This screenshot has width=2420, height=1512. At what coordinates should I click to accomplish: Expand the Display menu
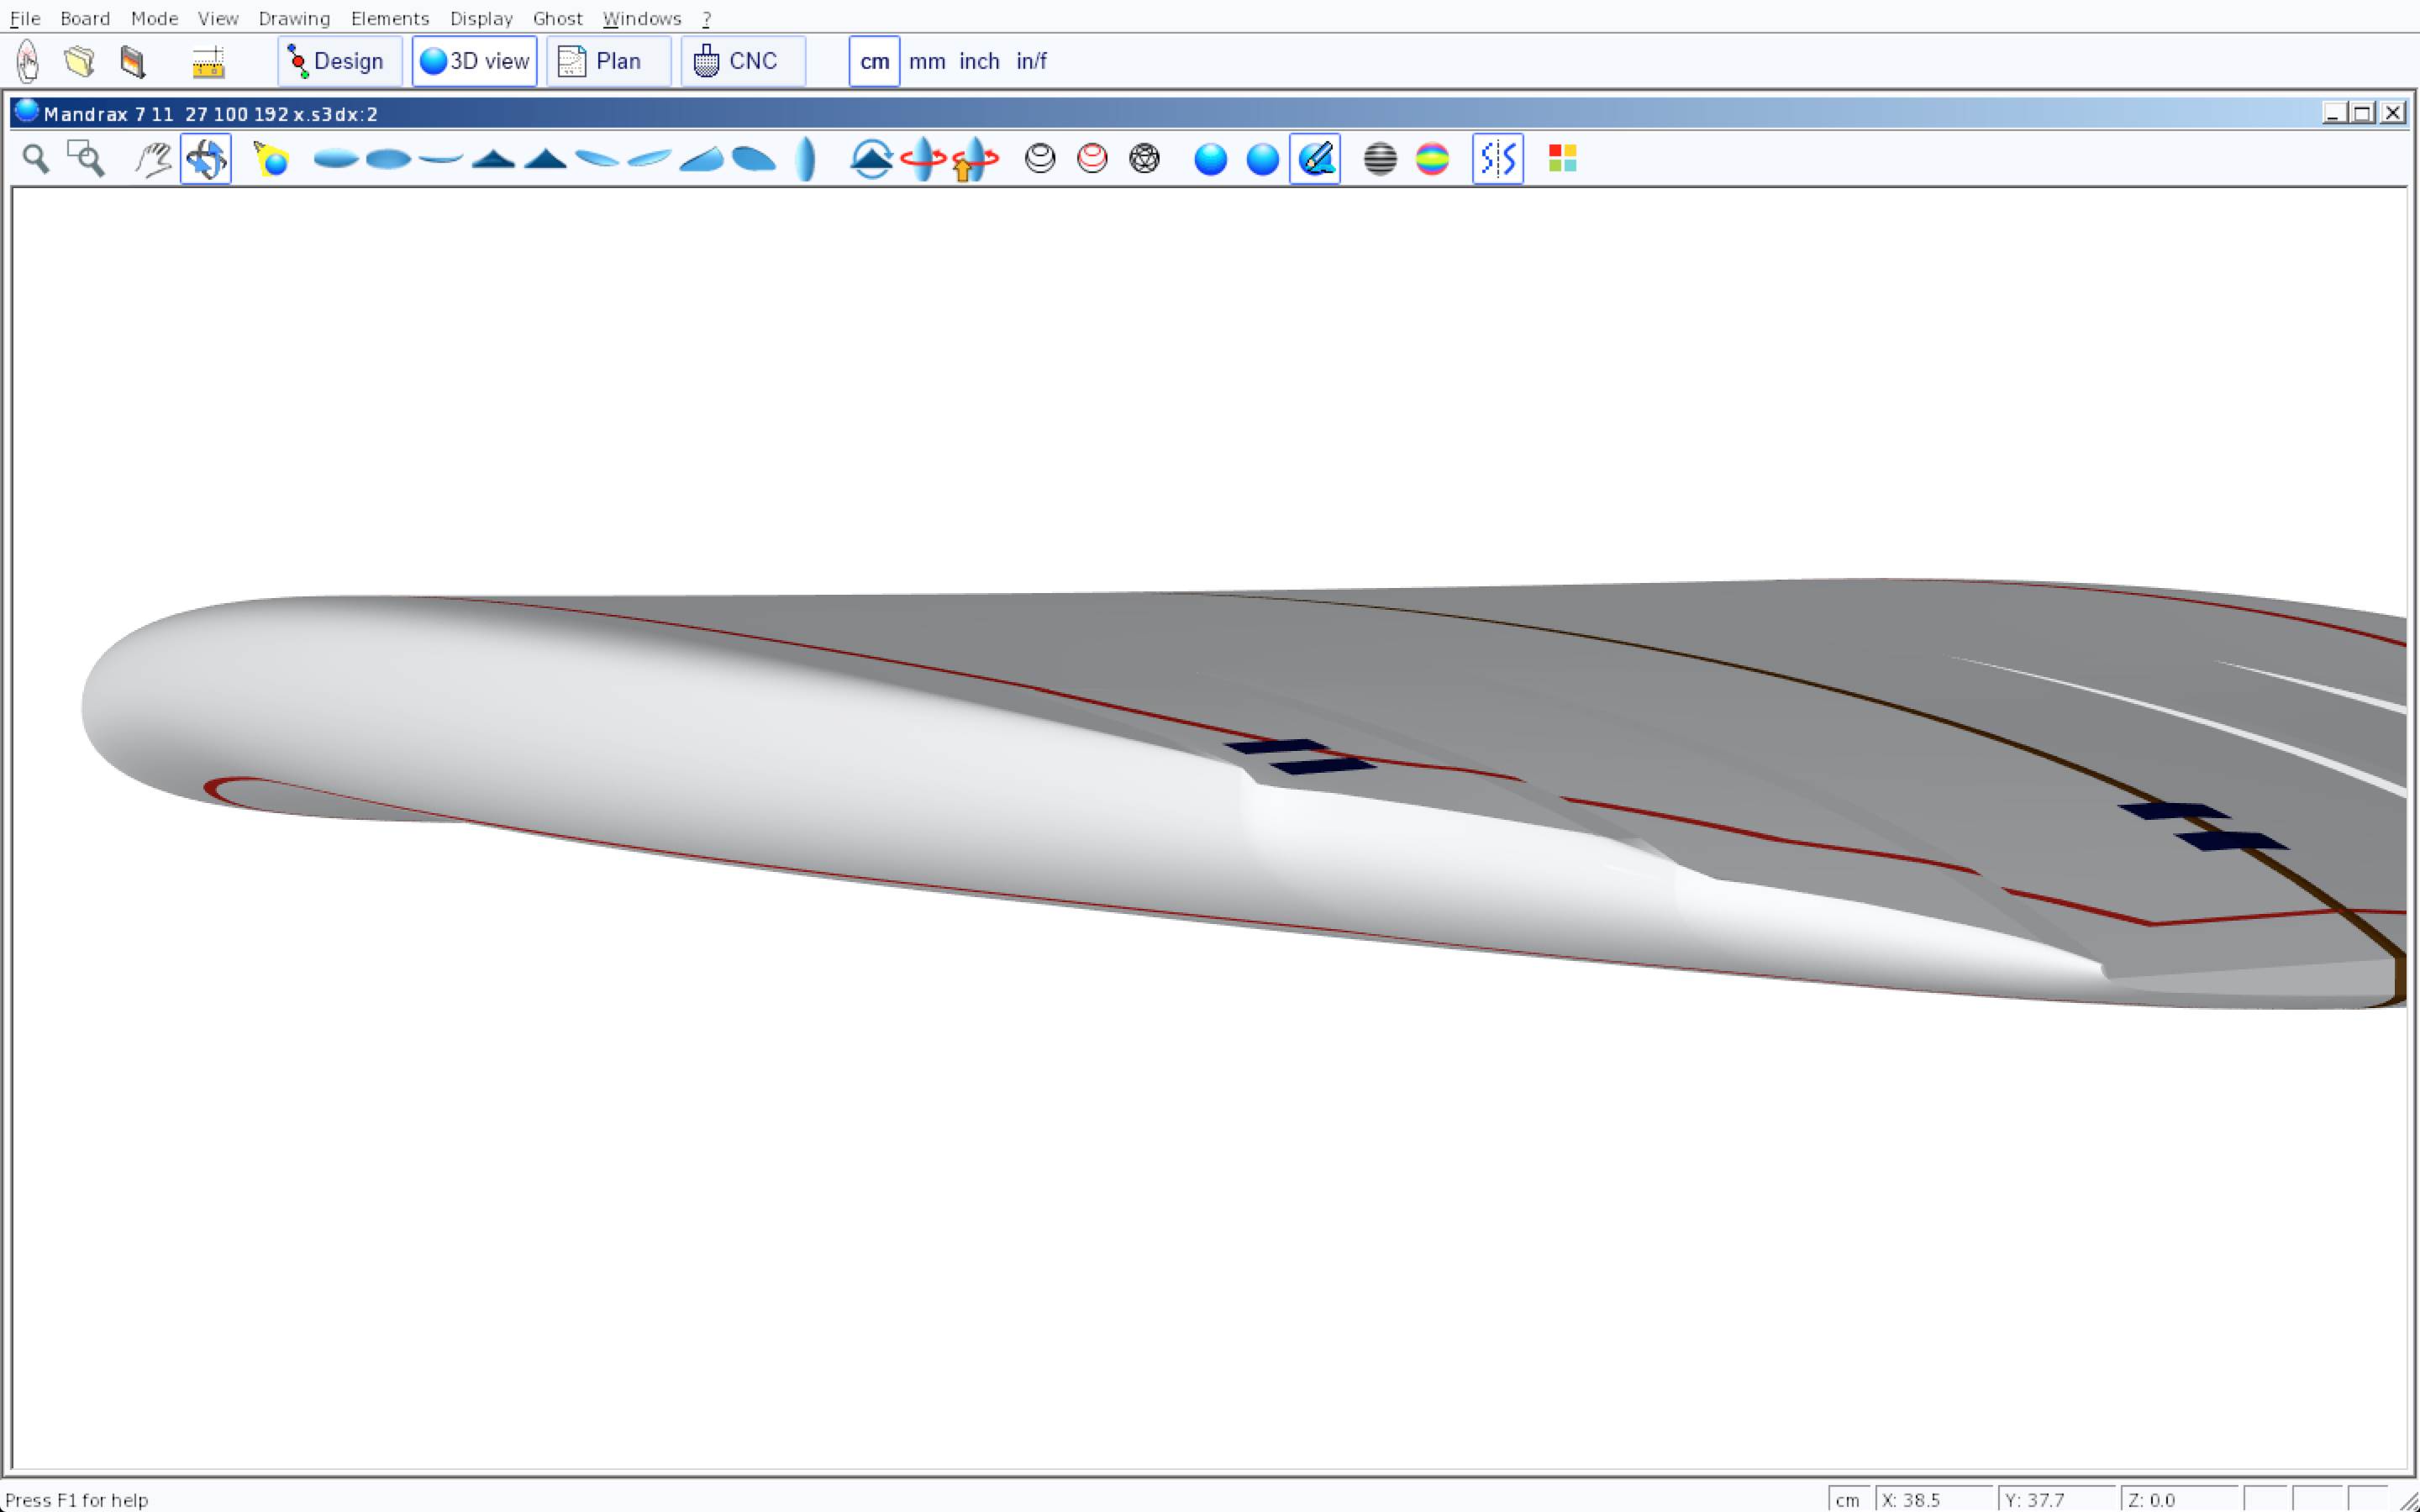pos(481,18)
